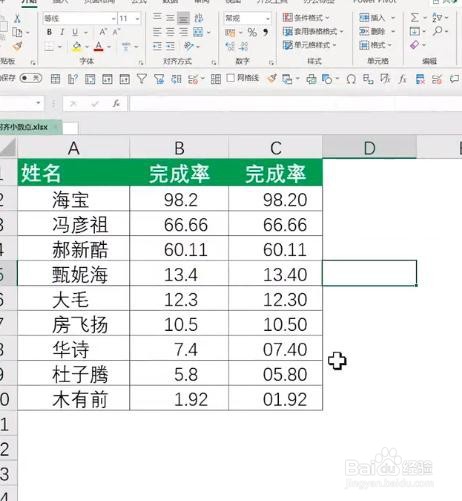Apply the yellow fill color bucket
The height and width of the screenshot is (501, 462).
point(77,46)
